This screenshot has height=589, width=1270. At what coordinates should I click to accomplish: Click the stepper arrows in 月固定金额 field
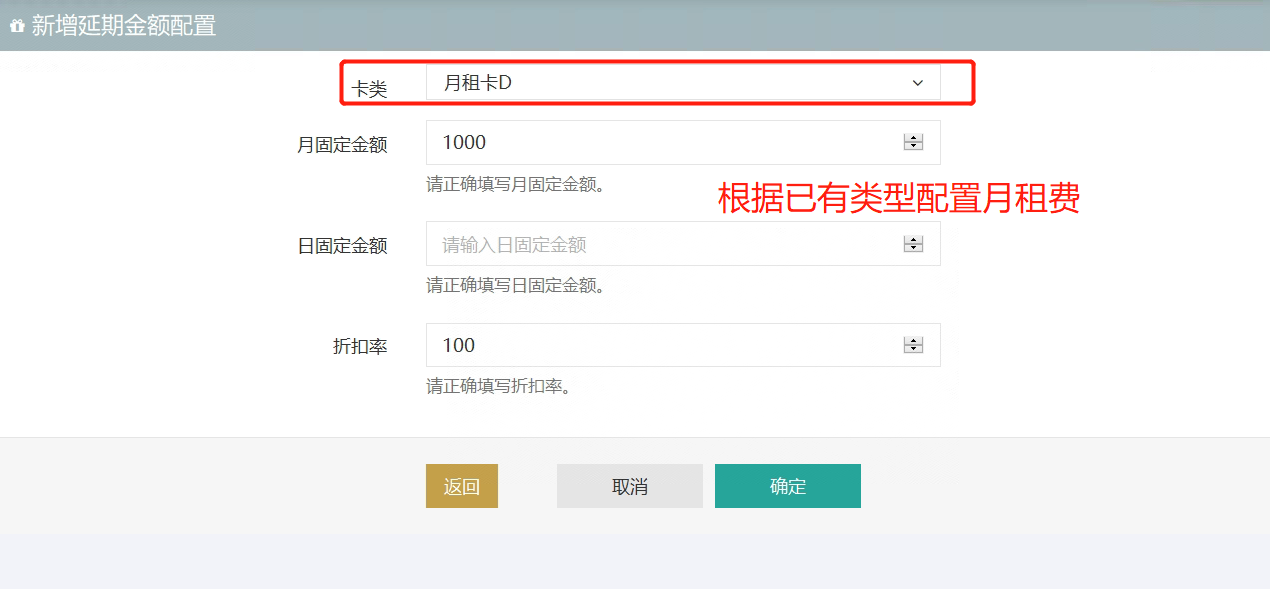[913, 142]
